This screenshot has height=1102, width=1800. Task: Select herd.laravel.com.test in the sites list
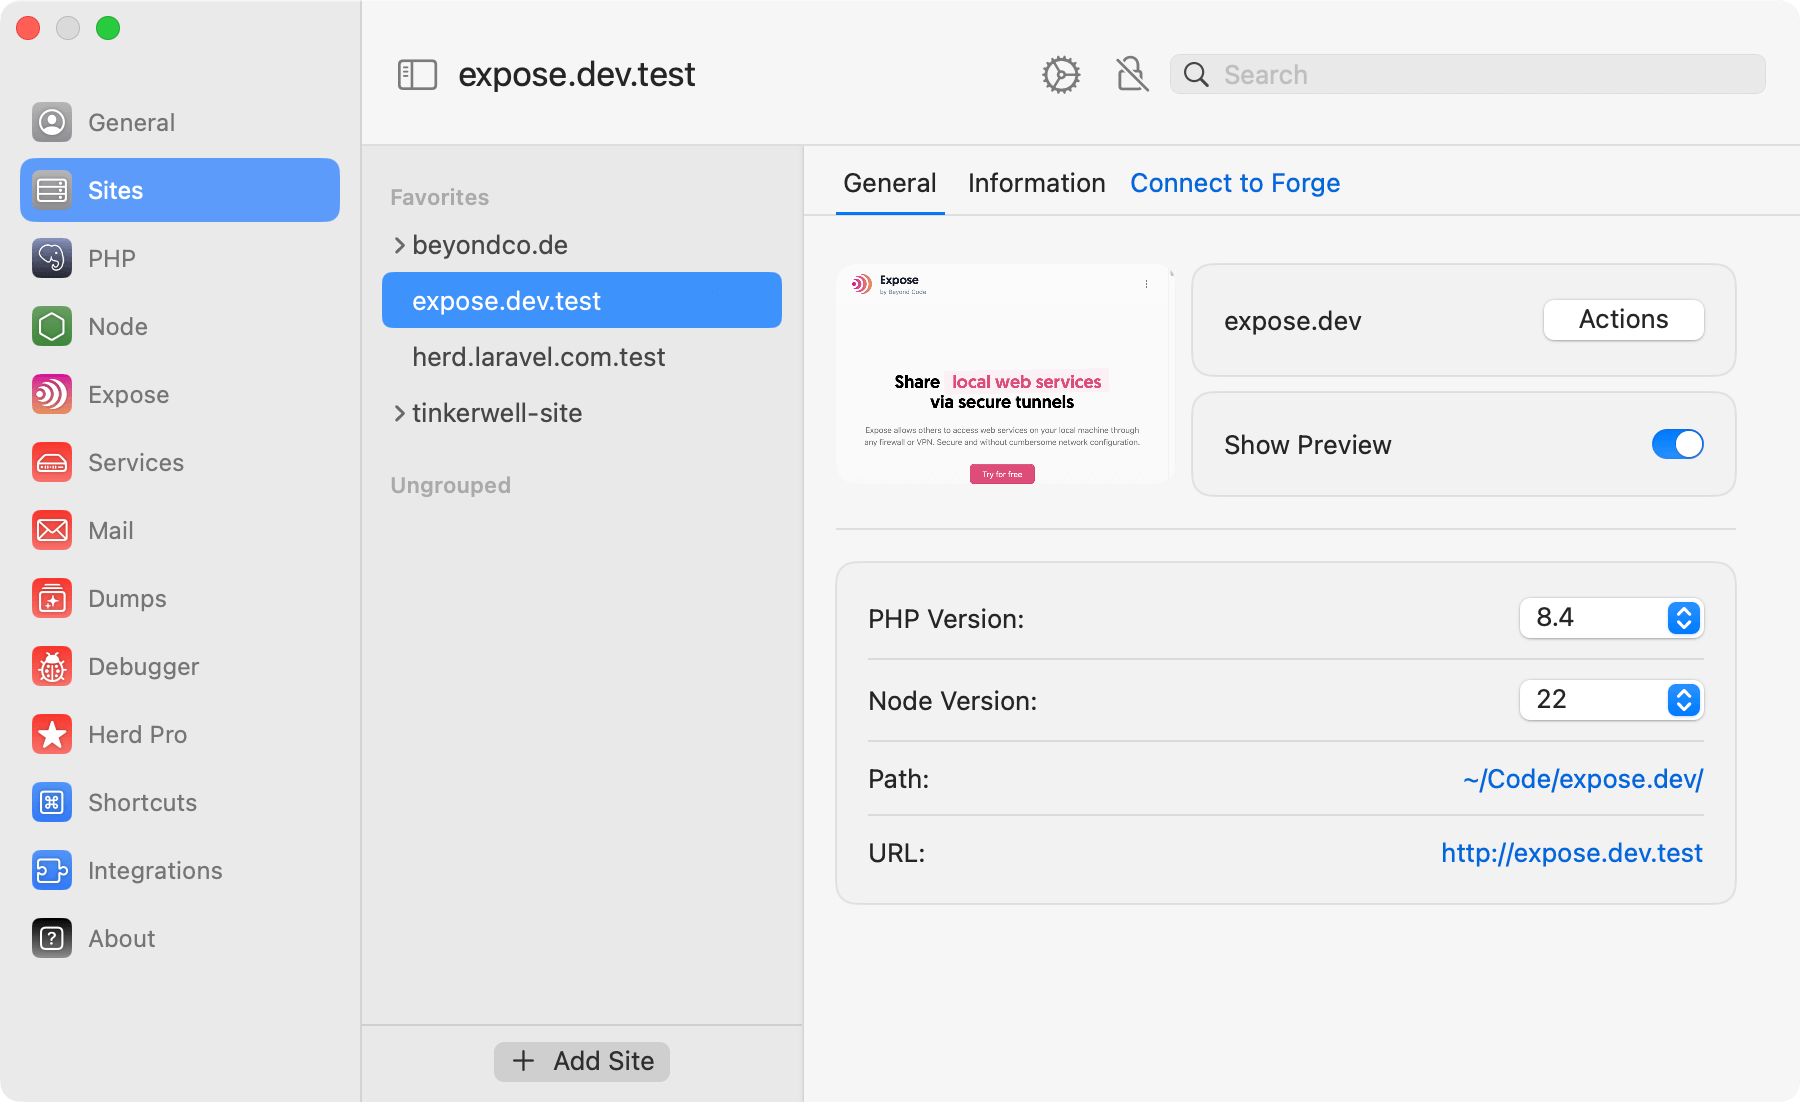click(582, 357)
